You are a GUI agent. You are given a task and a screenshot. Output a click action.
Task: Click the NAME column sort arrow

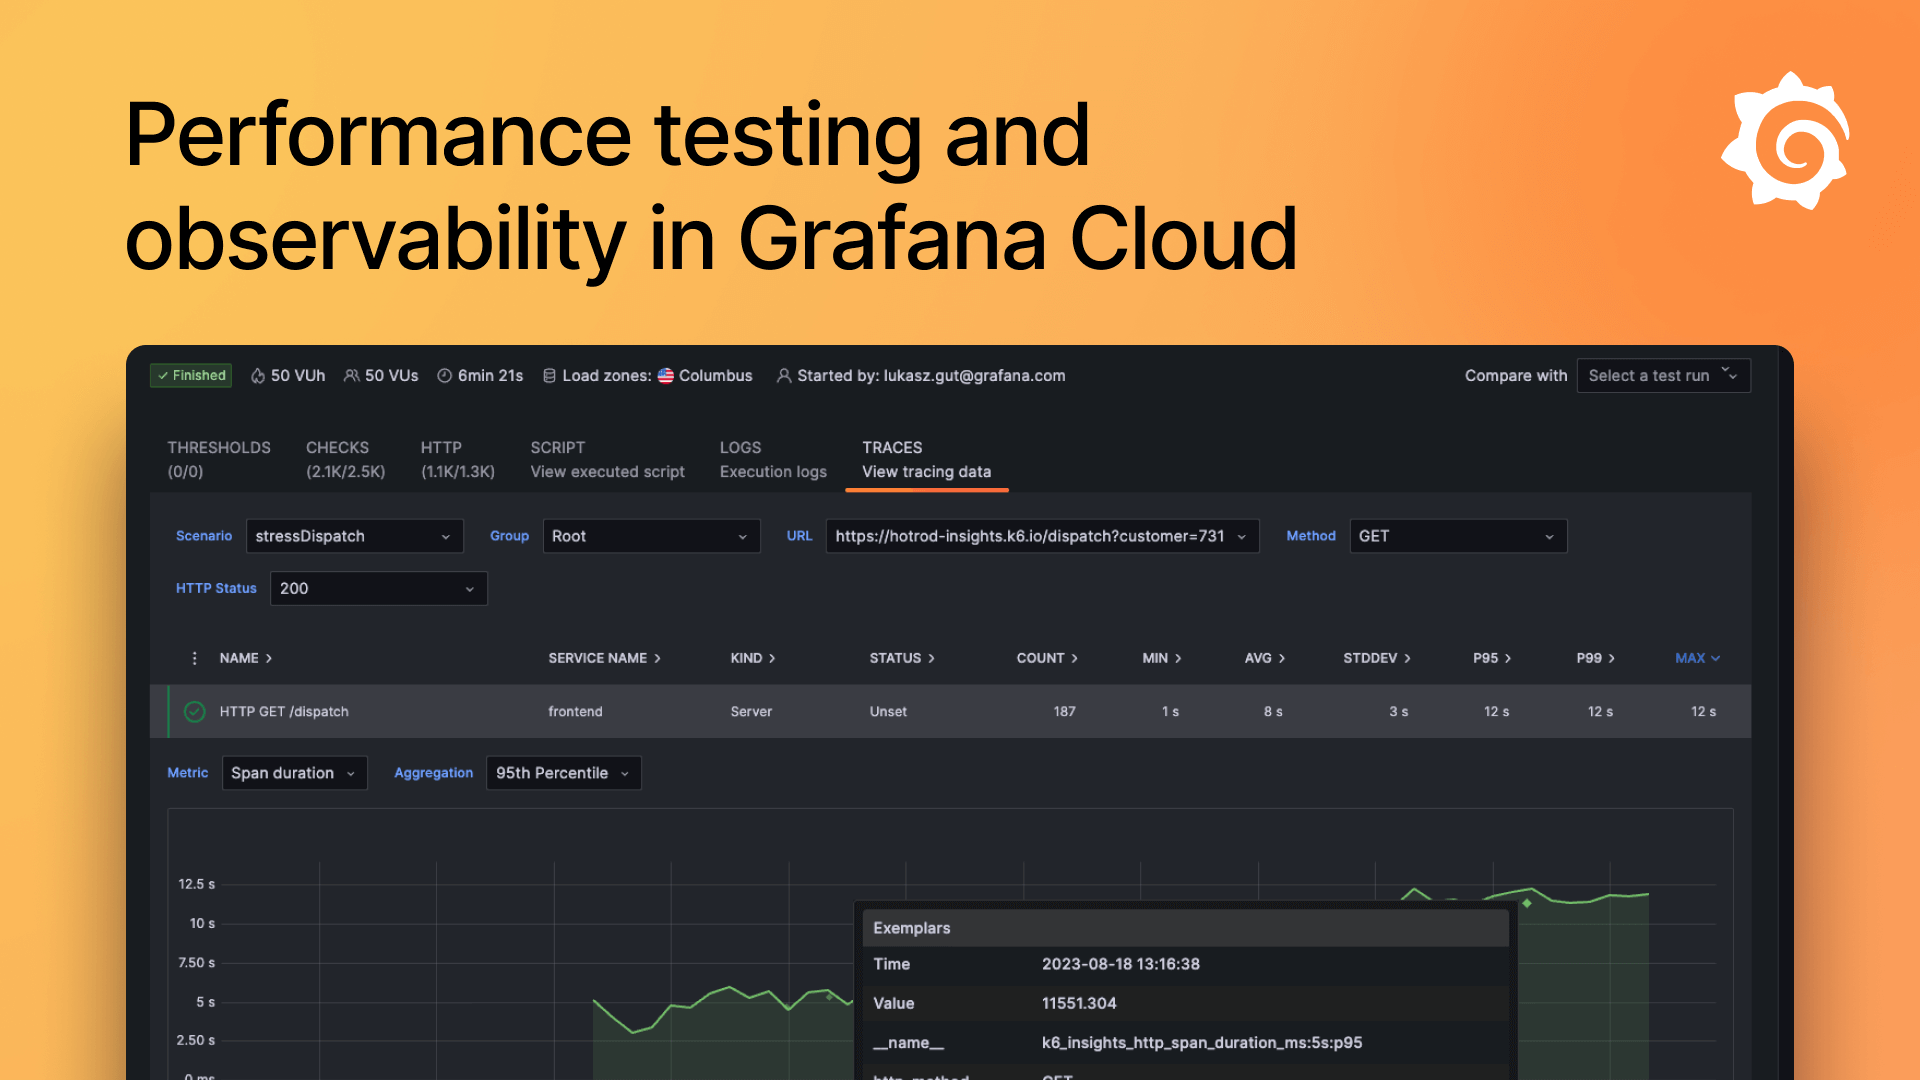pyautogui.click(x=269, y=658)
